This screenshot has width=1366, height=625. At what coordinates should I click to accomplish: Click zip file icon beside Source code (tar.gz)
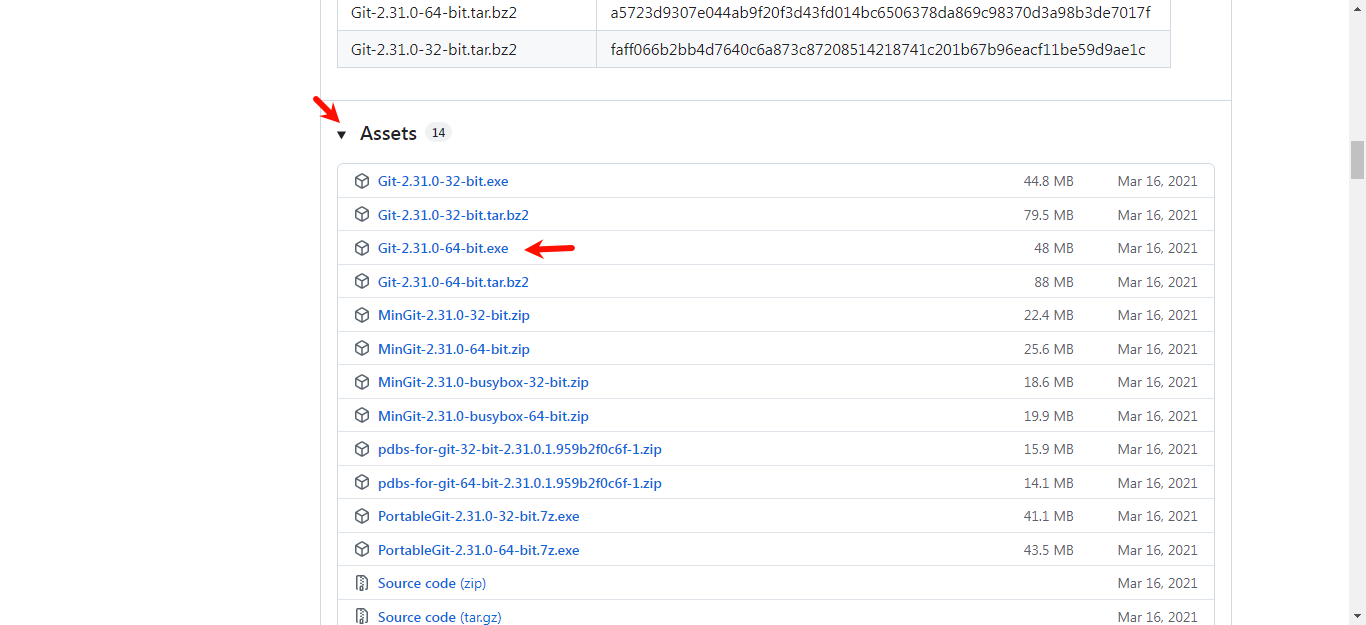pos(362,617)
